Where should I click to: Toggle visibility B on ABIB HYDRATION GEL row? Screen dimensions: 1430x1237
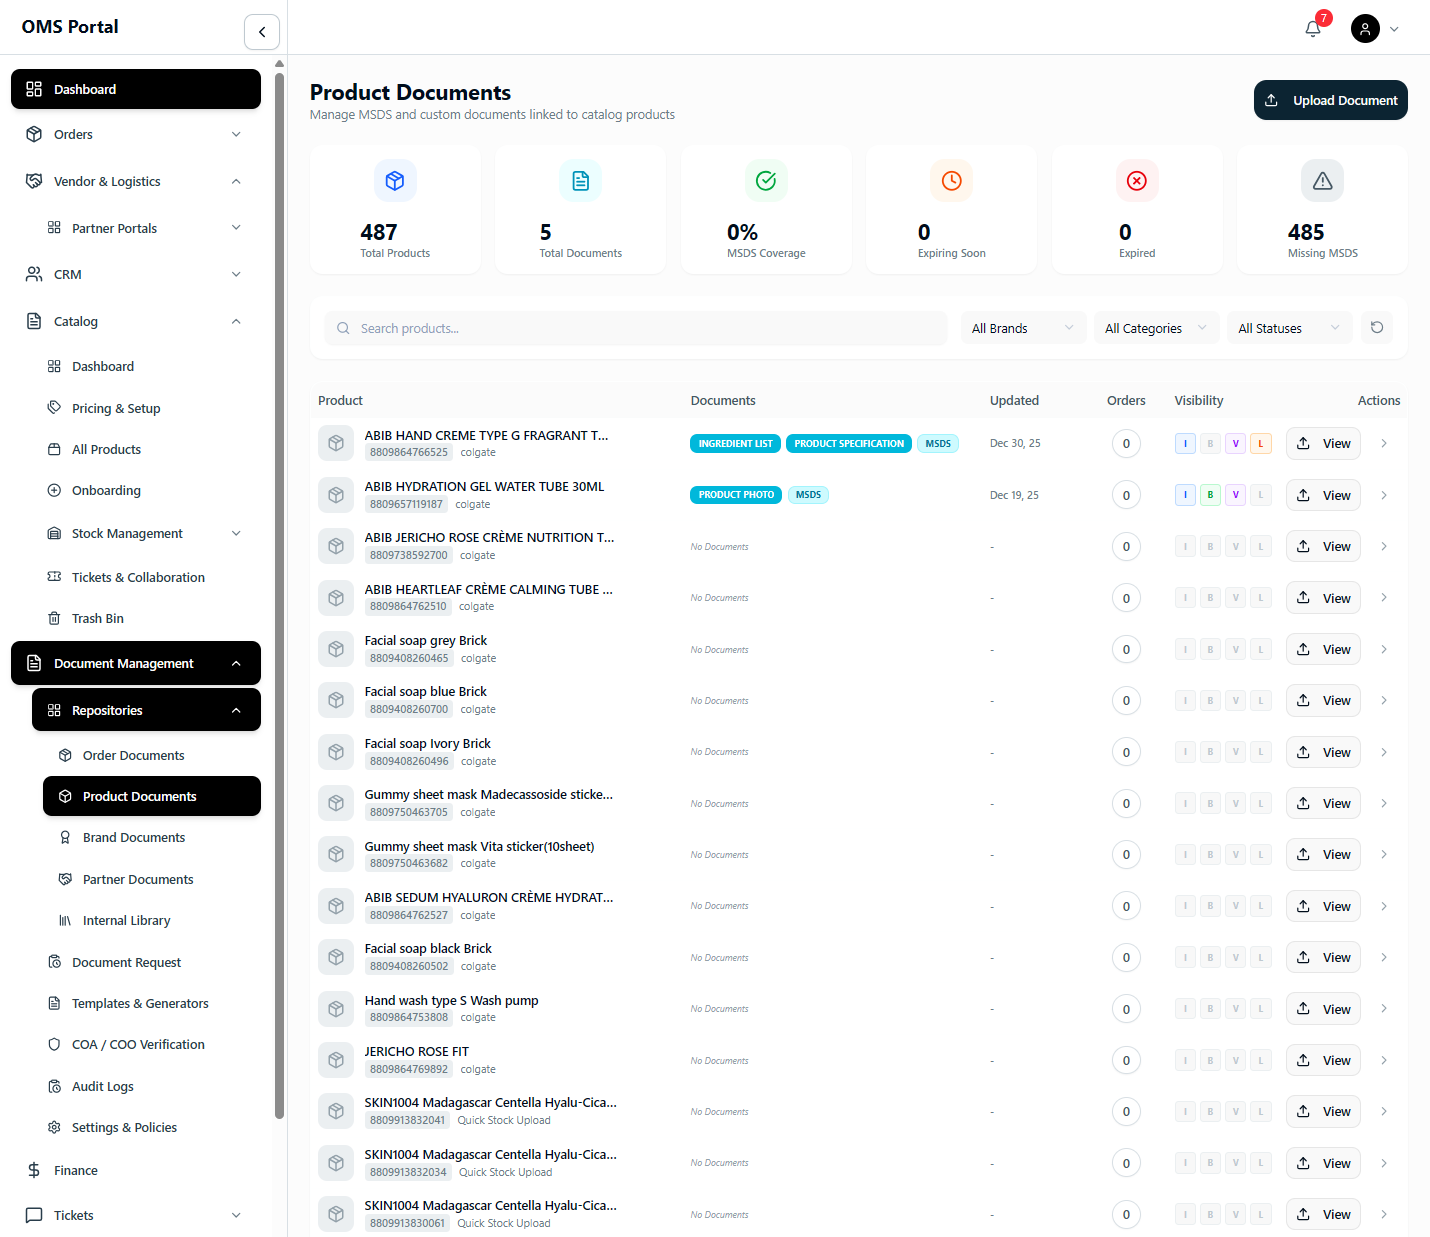coord(1210,495)
